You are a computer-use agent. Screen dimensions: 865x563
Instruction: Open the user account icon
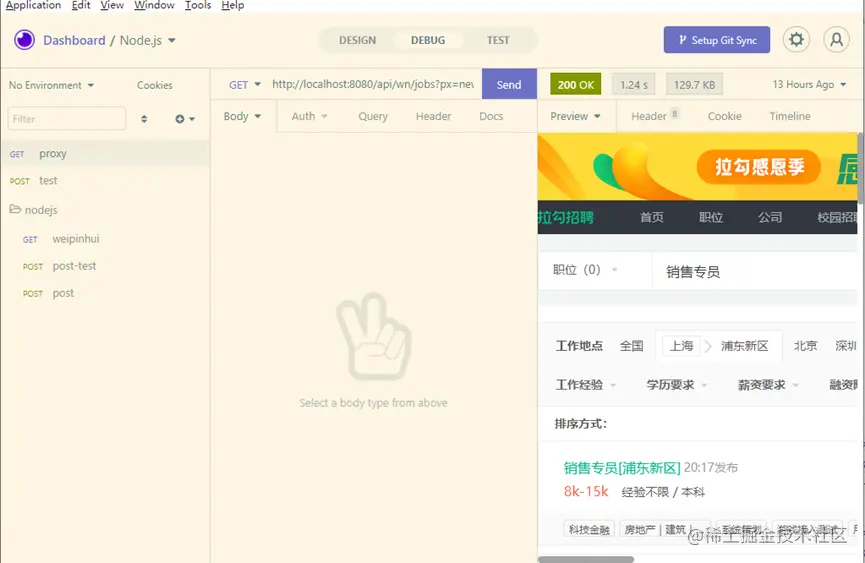[836, 40]
